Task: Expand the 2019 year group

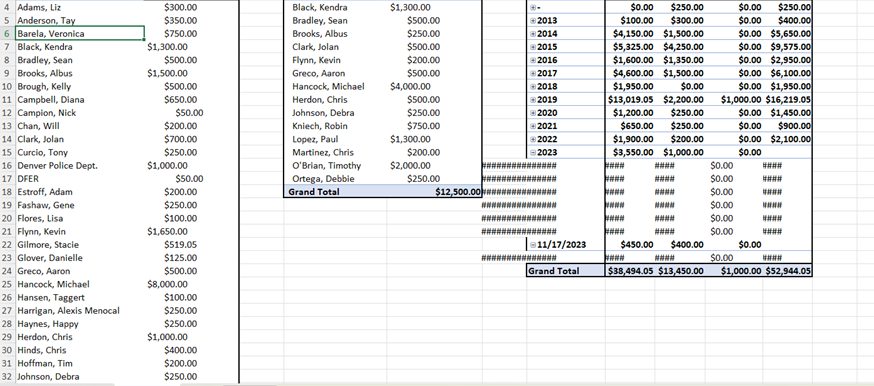Action: tap(533, 100)
